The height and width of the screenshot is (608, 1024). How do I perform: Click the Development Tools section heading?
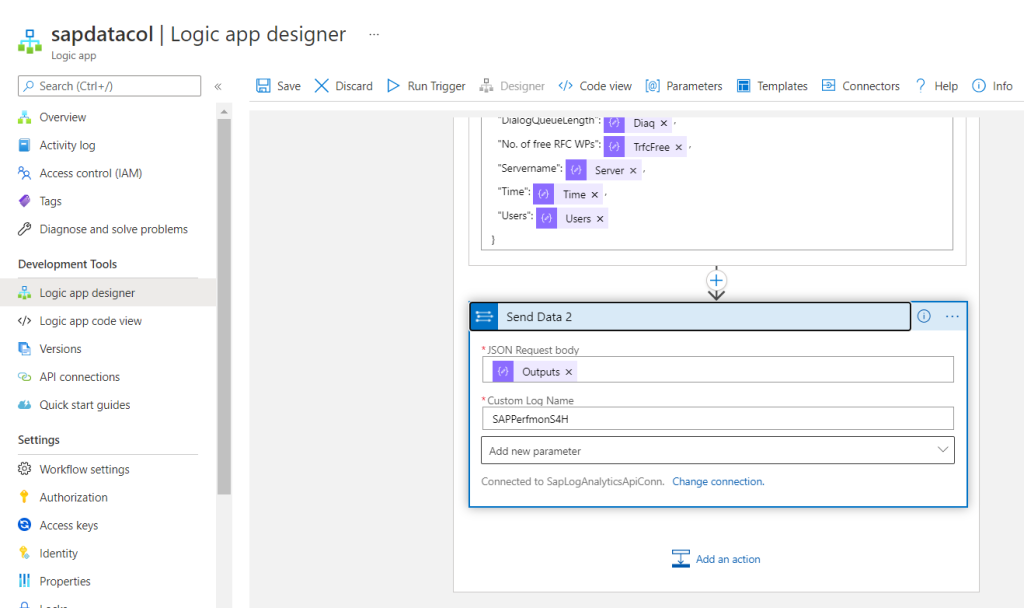[x=67, y=264]
